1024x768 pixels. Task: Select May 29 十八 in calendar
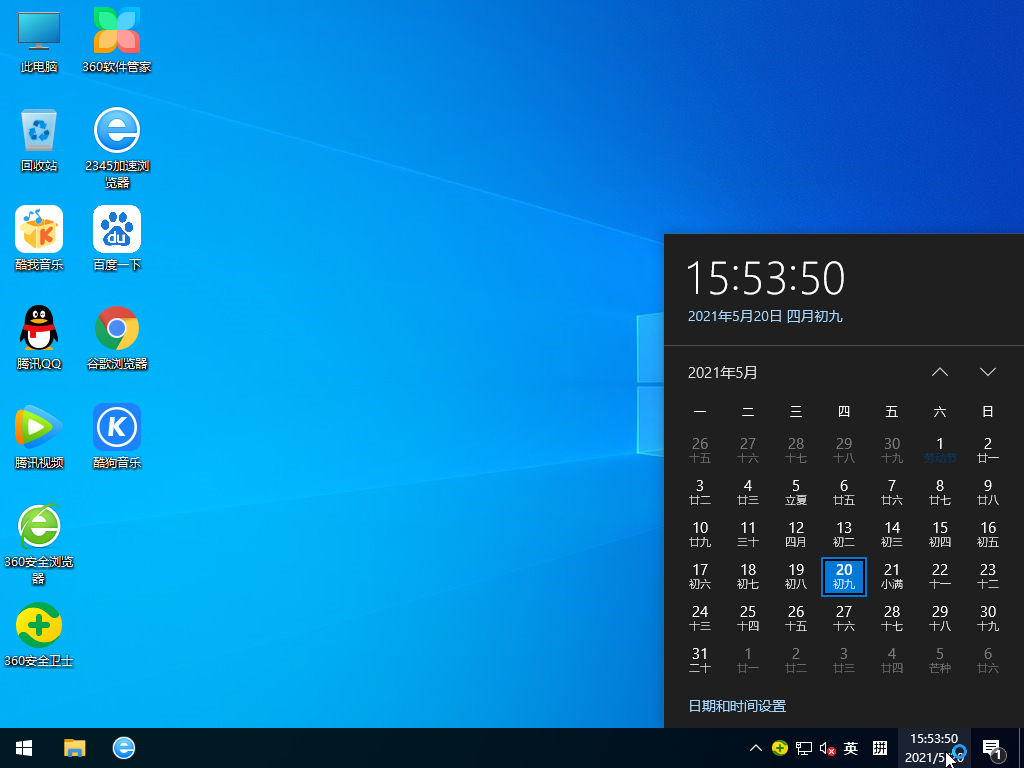click(x=940, y=618)
